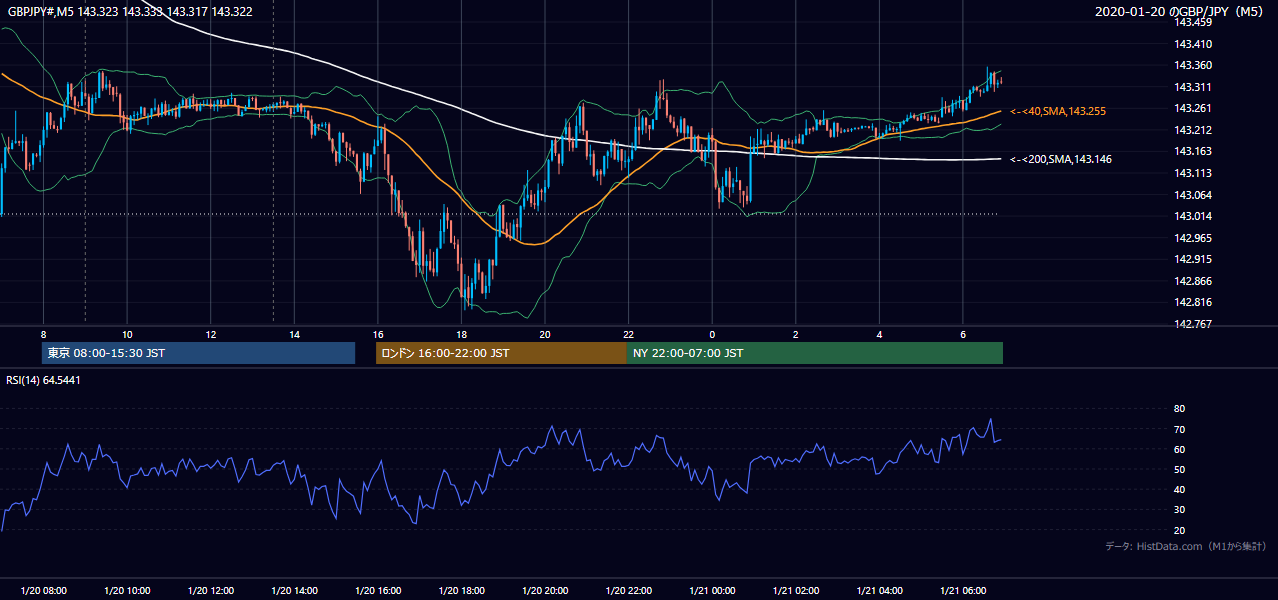Click the 1/21 06:00 bottom time label
The image size is (1278, 600).
pos(963,591)
